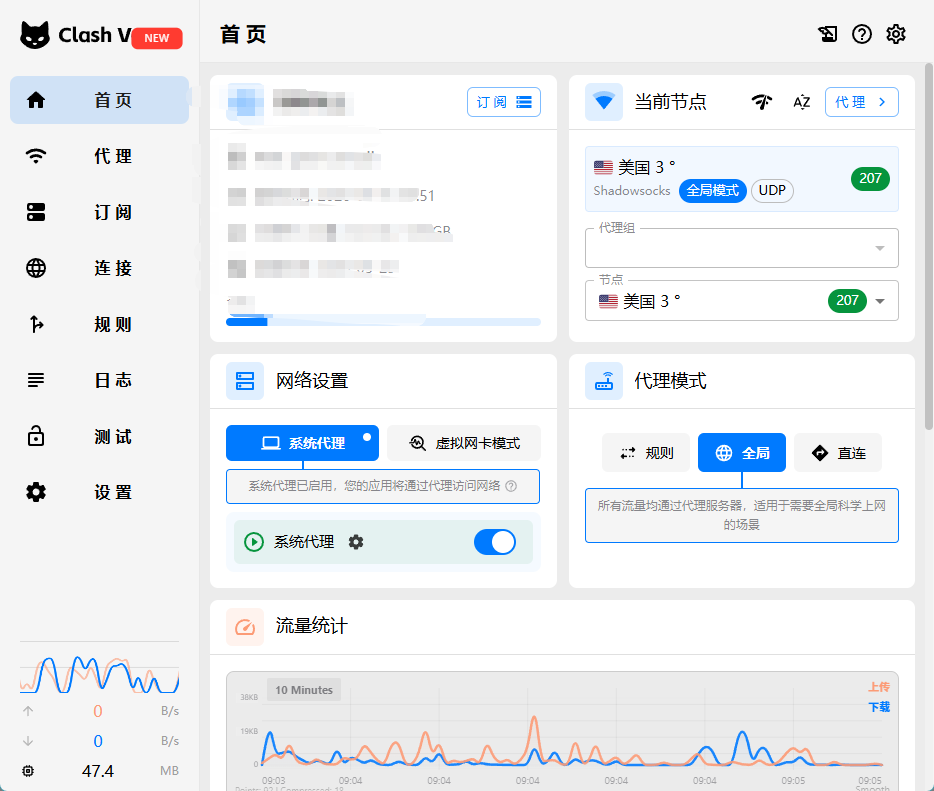
Task: Click the 207 latency badge on node card
Action: coord(870,179)
